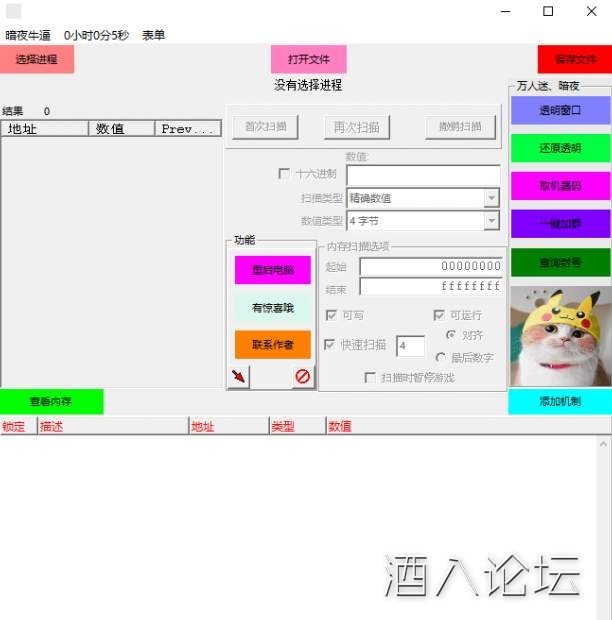Enable 扫描时暂停游戏 pause-game checkbox
This screenshot has width=612, height=620.
[370, 377]
